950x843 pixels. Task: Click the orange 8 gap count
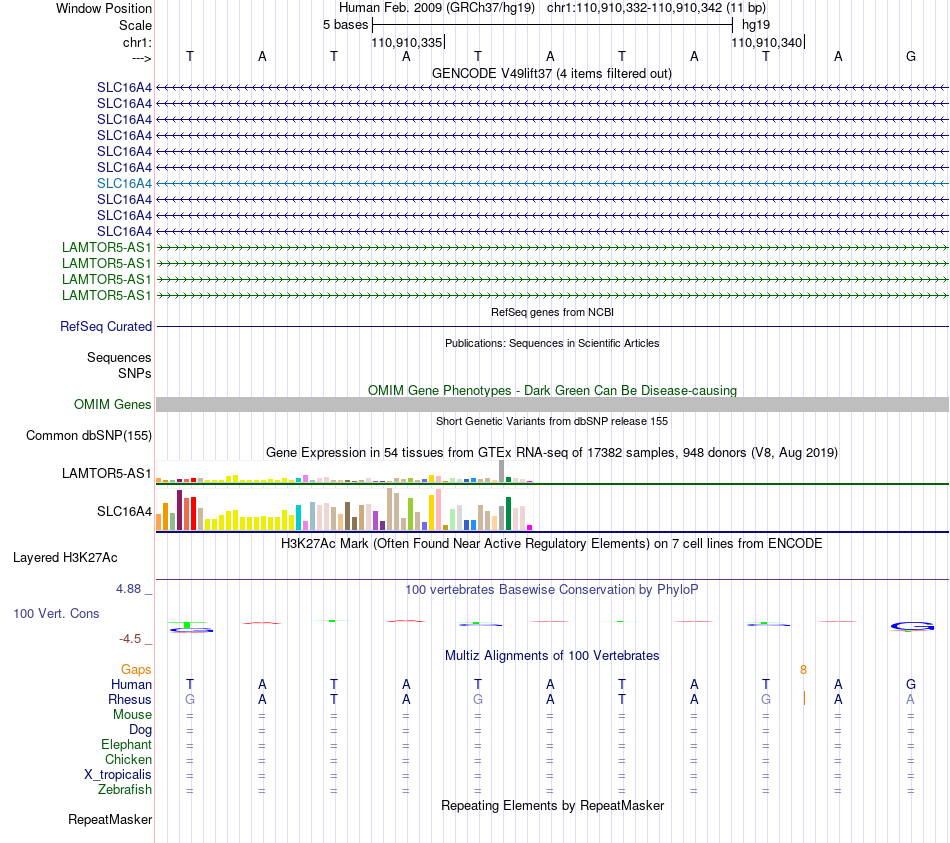coord(803,670)
